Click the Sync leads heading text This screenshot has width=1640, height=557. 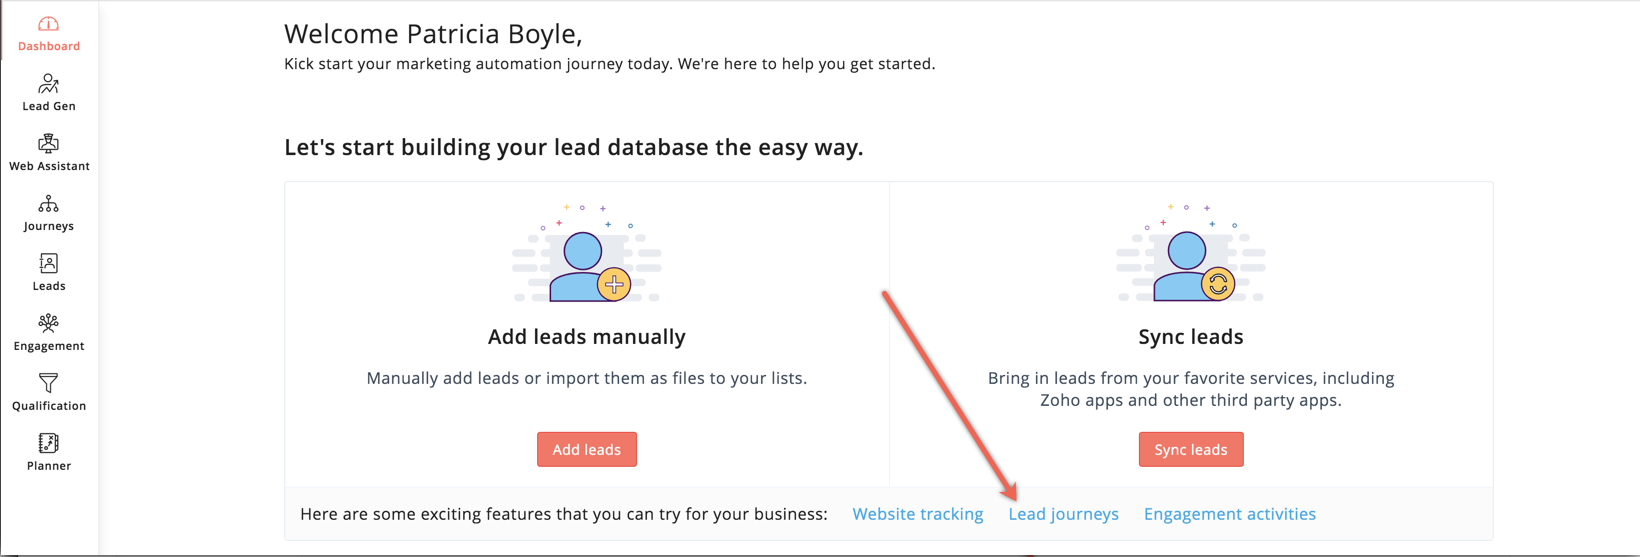pos(1190,337)
